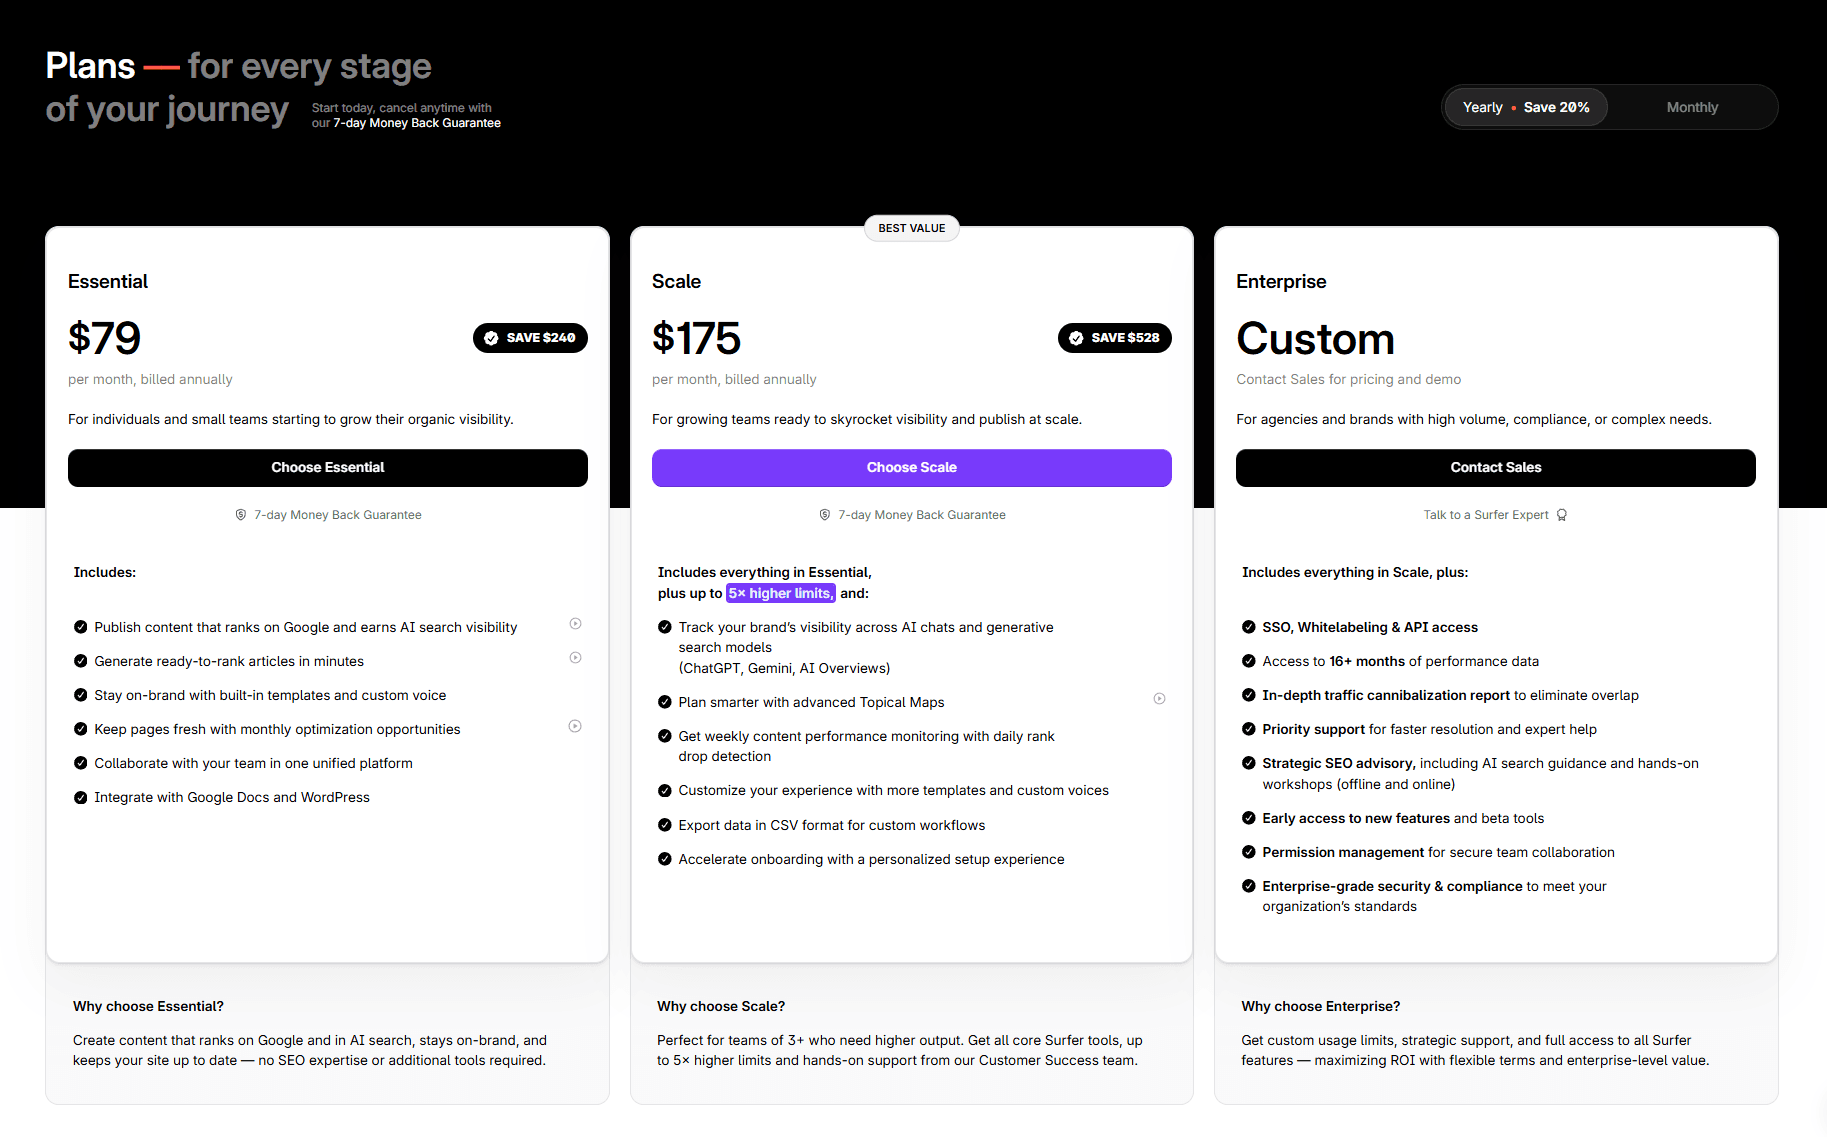The image size is (1827, 1137).
Task: Click the BEST VALUE badge
Action: (911, 228)
